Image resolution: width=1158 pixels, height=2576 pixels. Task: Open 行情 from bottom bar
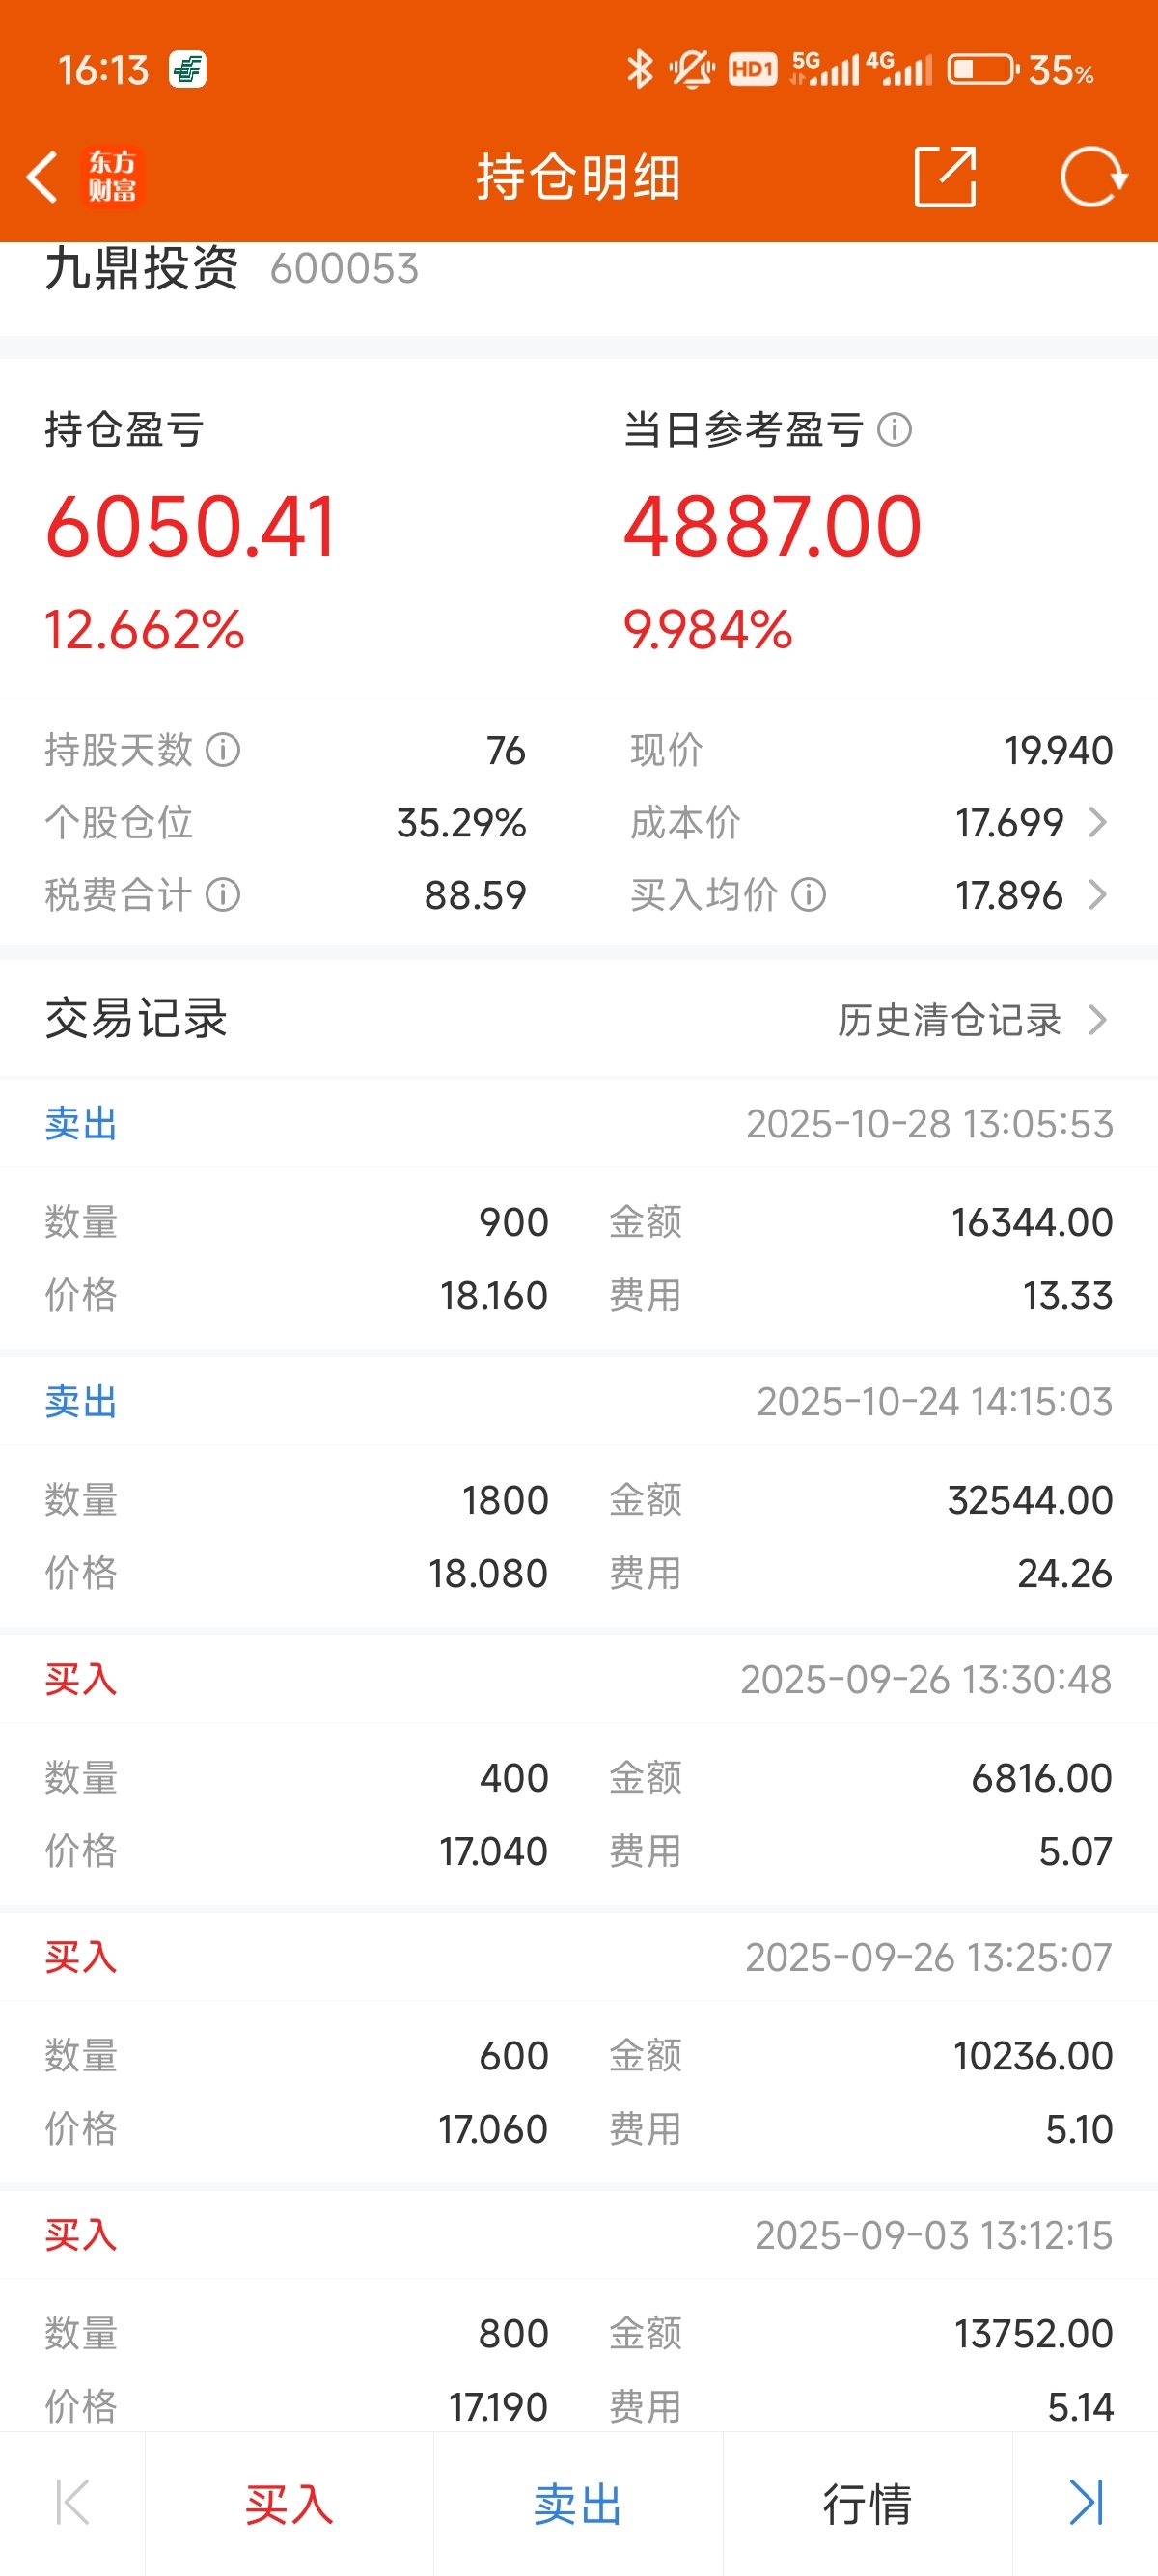click(867, 2504)
